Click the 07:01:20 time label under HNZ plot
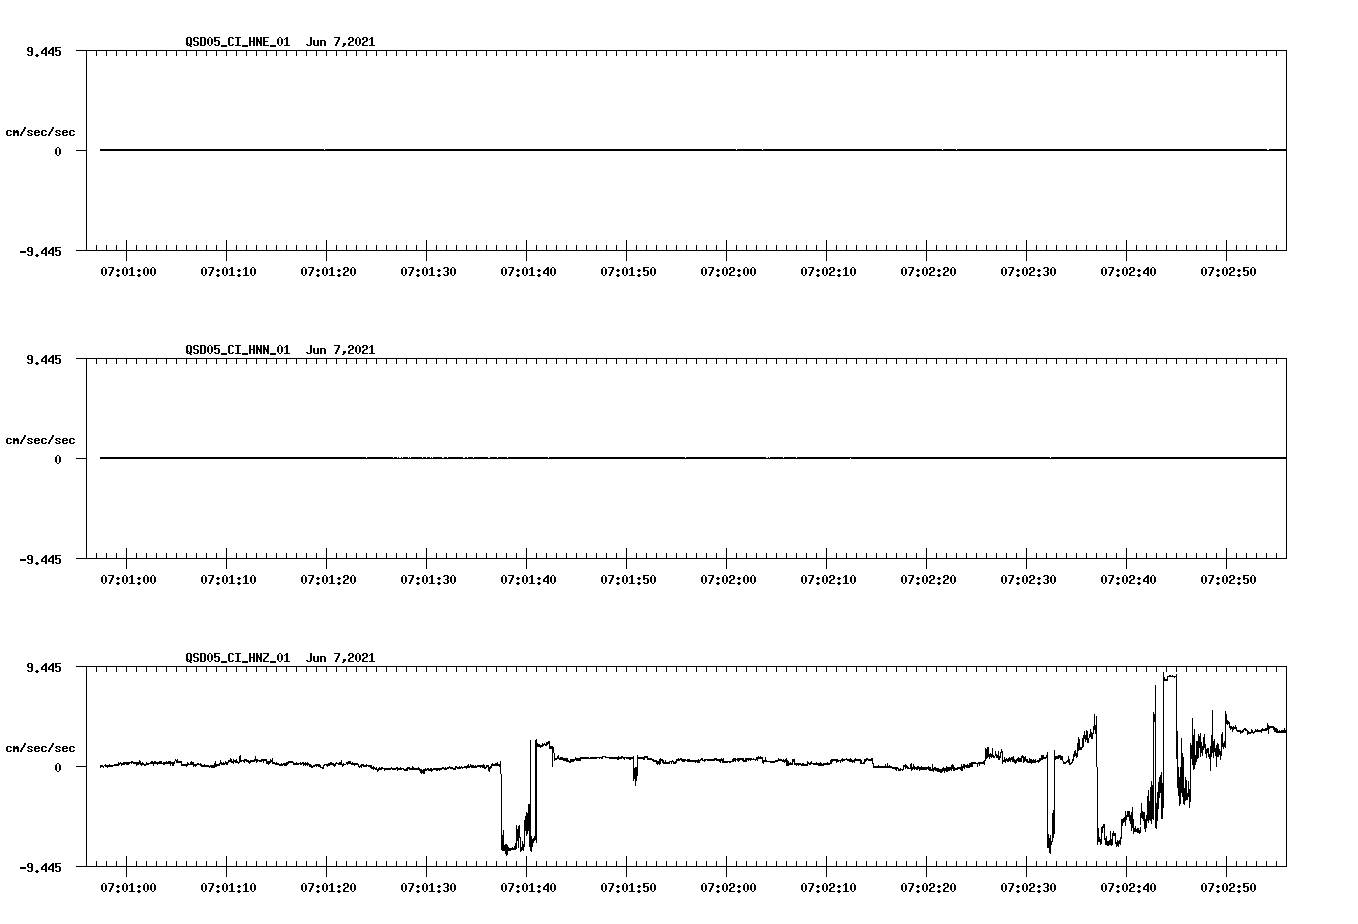Image resolution: width=1358 pixels, height=924 pixels. click(x=328, y=887)
